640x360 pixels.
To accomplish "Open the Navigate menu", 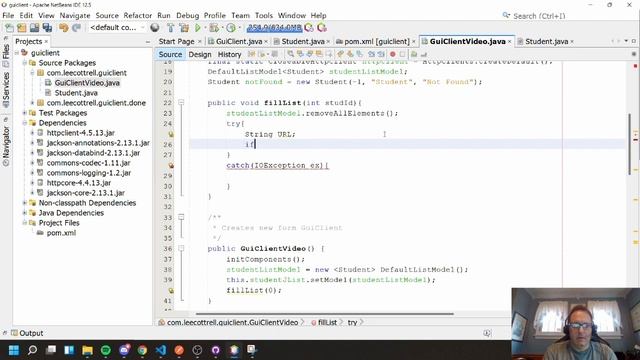I will coord(75,16).
